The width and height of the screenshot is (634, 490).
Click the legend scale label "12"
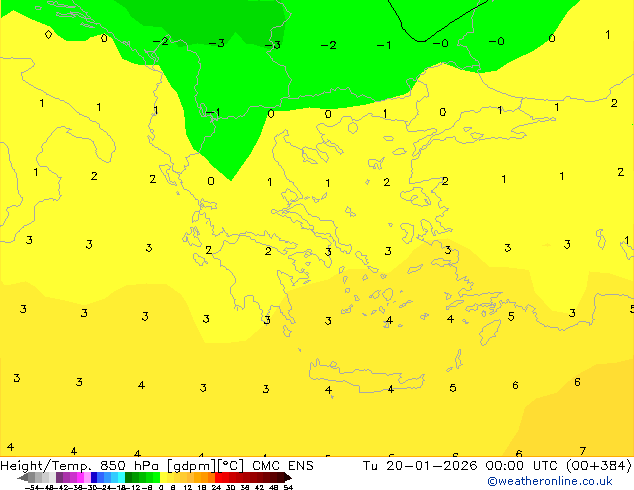(188, 487)
